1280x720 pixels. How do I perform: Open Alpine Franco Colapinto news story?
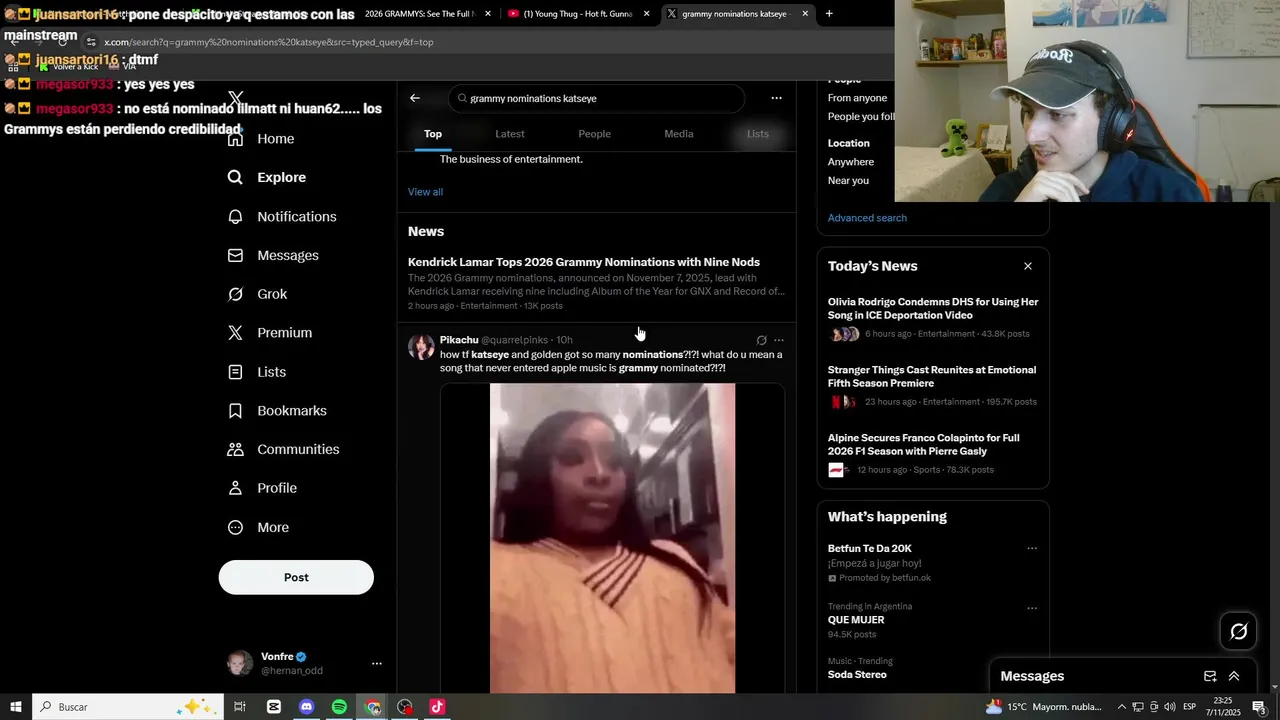[x=933, y=456]
